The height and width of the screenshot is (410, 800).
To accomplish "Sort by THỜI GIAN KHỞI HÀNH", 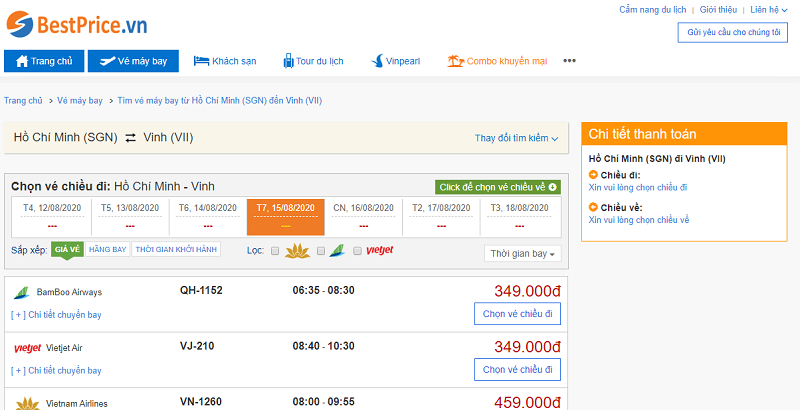I will (176, 249).
